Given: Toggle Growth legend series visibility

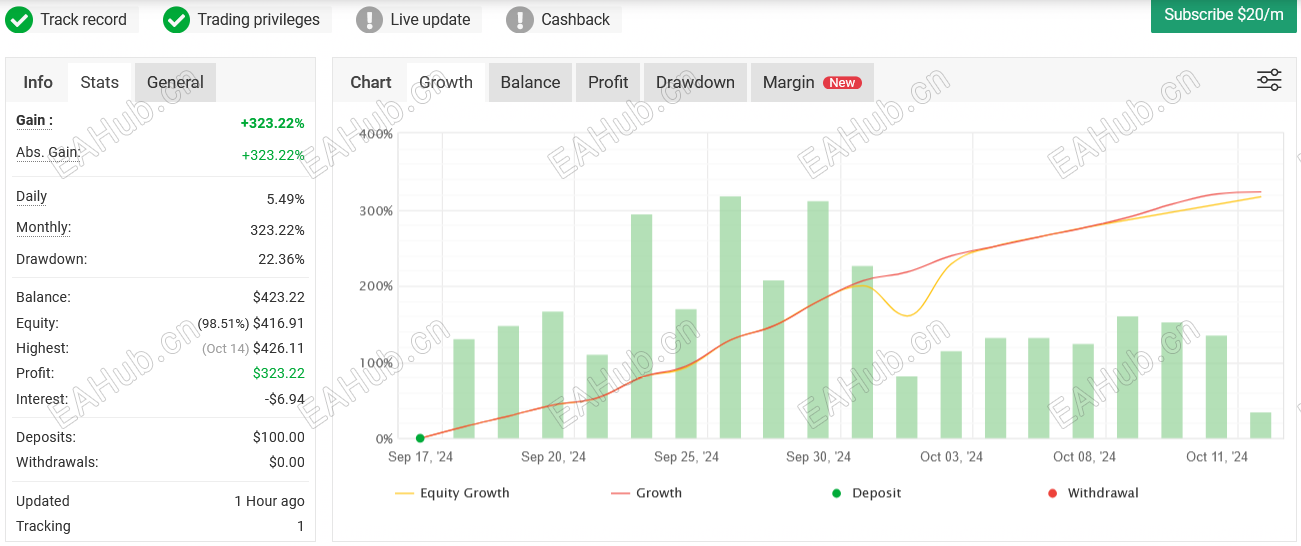Looking at the screenshot, I should click(646, 493).
